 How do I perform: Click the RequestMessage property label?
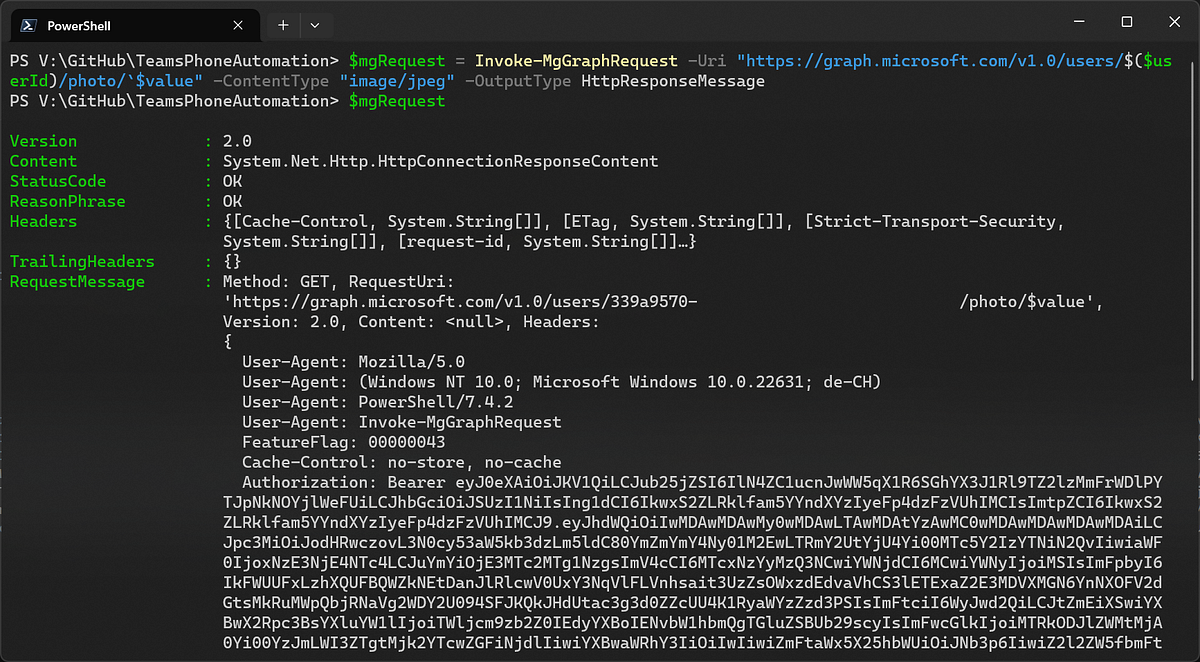(77, 281)
